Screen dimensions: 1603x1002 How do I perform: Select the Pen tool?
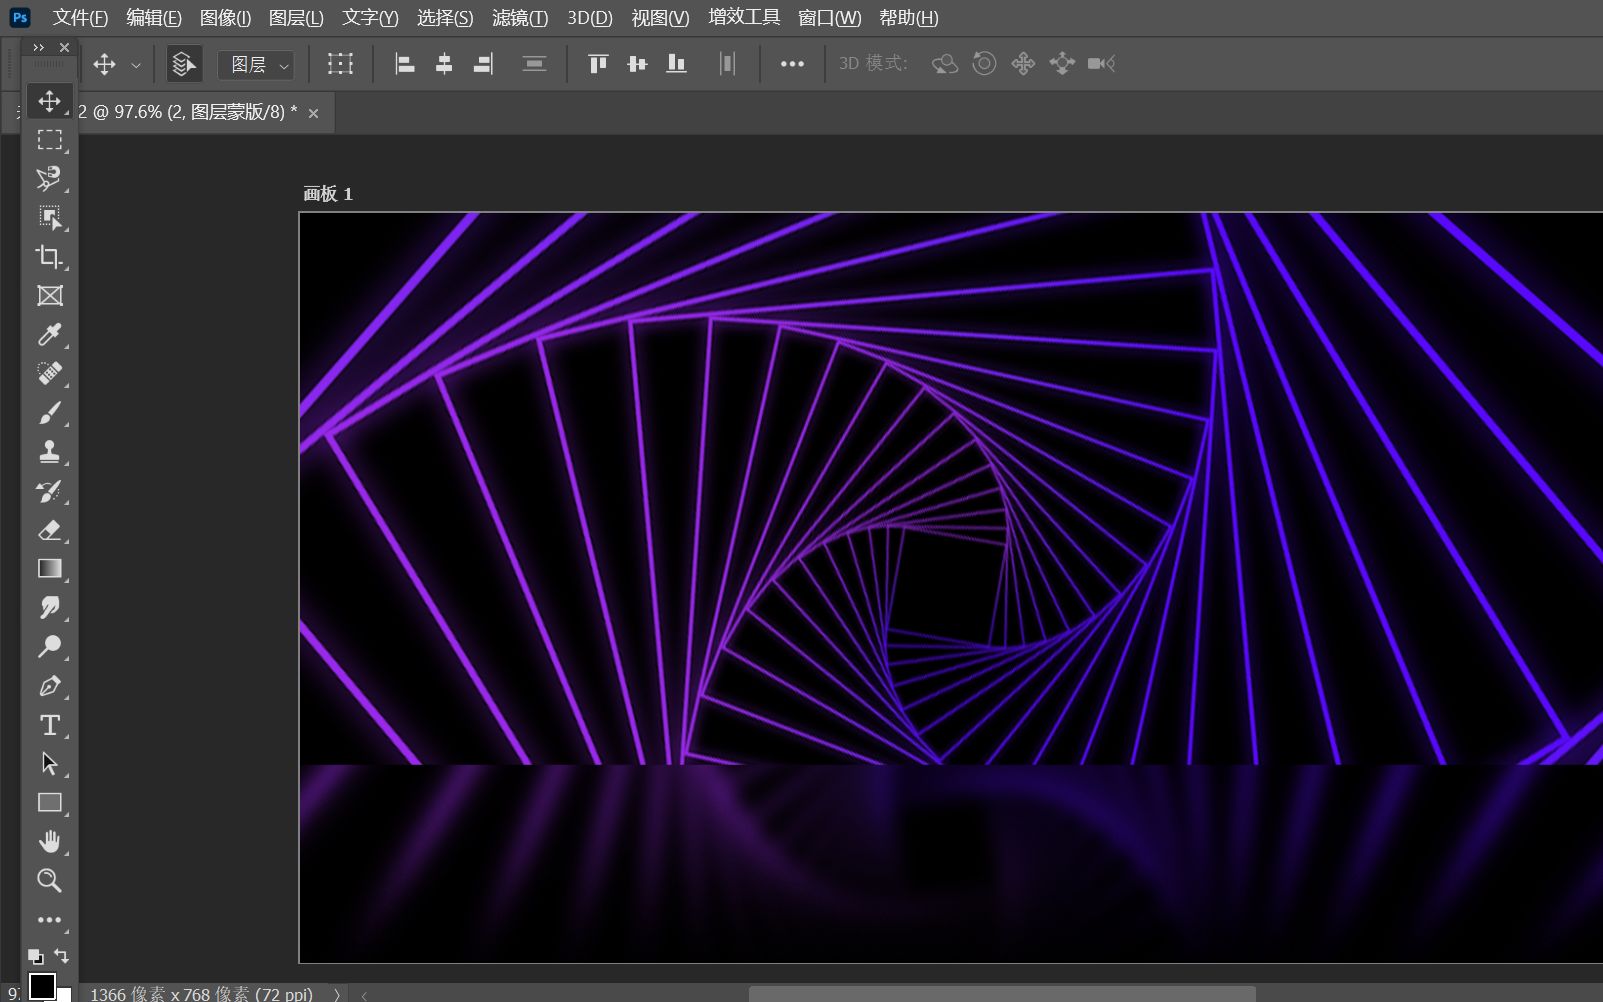pos(49,686)
